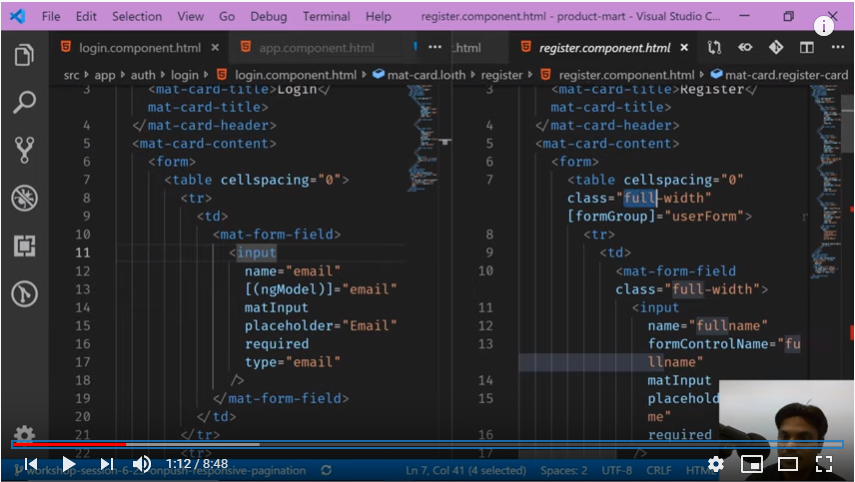Open the Explorer panel in activity bar
Viewport: 855px width, 482px height.
pyautogui.click(x=25, y=55)
